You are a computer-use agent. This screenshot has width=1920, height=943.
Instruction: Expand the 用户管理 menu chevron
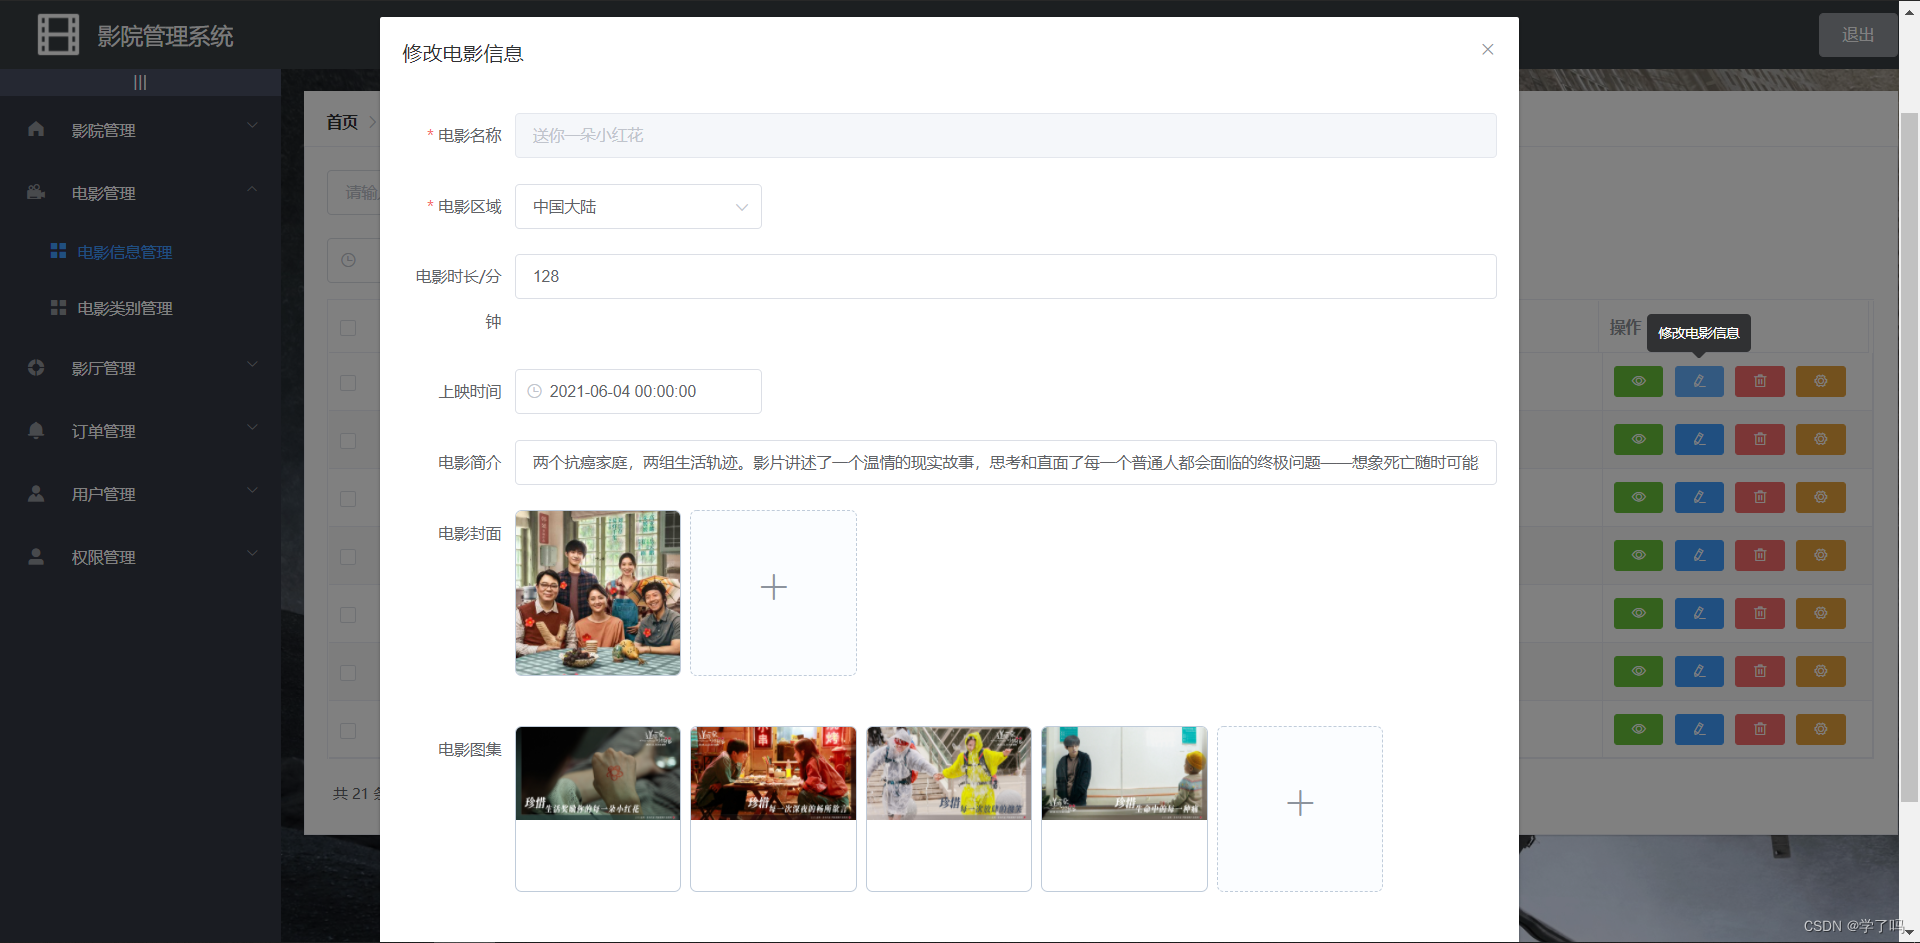[x=252, y=490]
